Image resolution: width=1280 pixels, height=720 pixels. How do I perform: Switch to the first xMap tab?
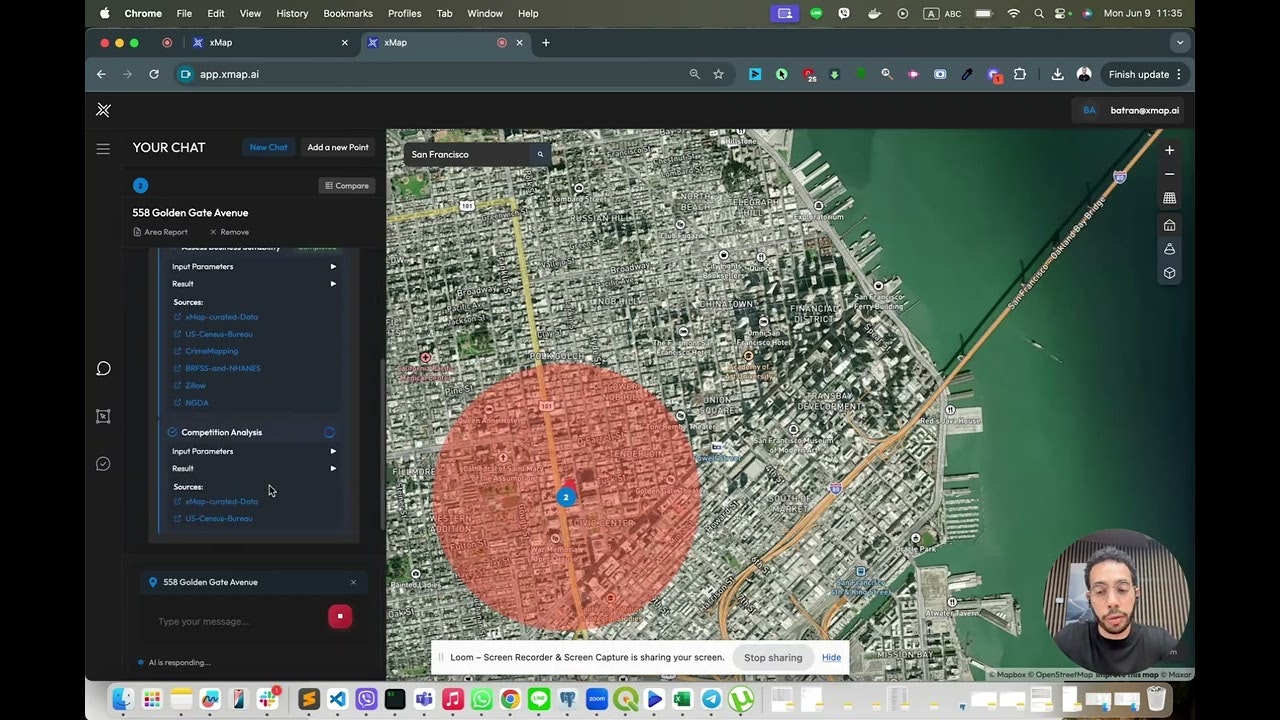point(270,43)
